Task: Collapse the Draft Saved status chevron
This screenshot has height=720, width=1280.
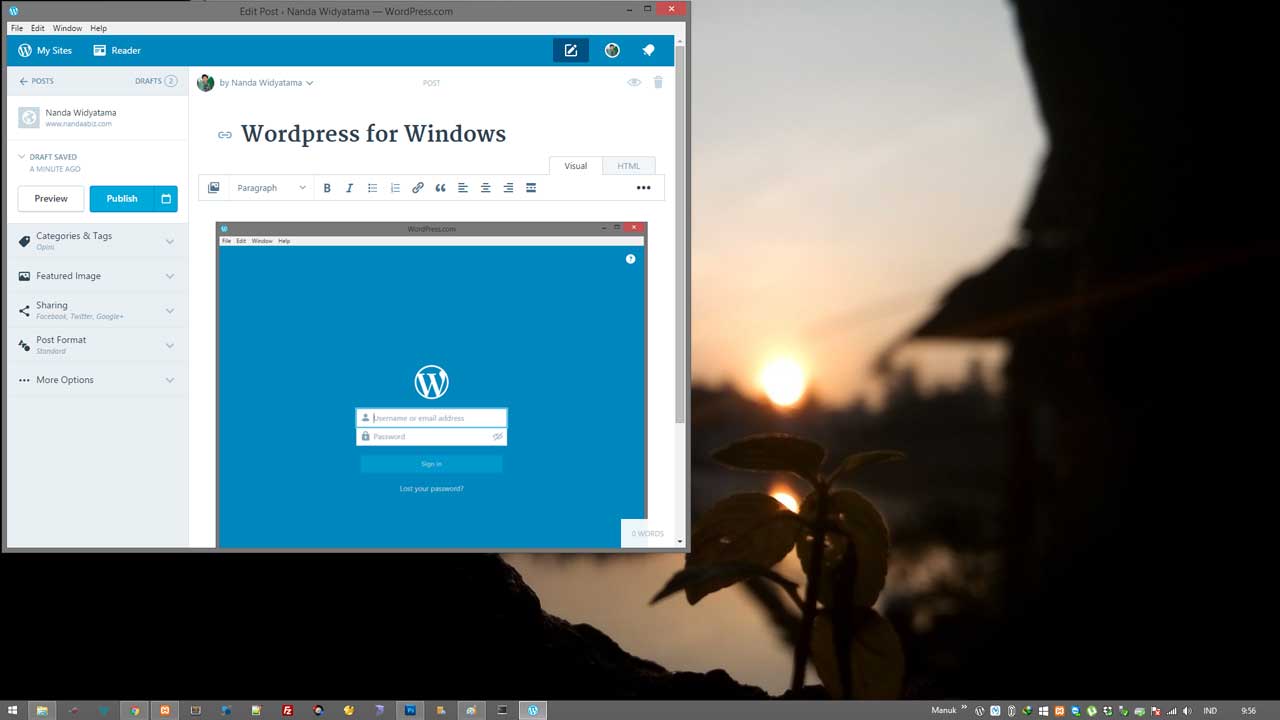Action: (22, 157)
